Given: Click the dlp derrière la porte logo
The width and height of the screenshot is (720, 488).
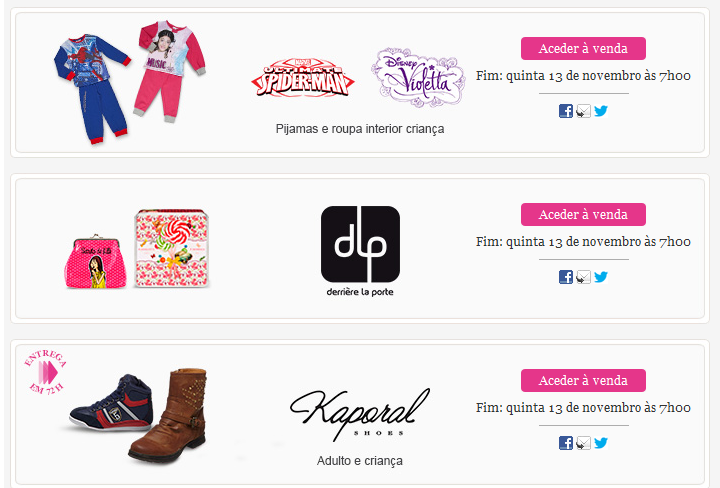Looking at the screenshot, I should [x=360, y=251].
